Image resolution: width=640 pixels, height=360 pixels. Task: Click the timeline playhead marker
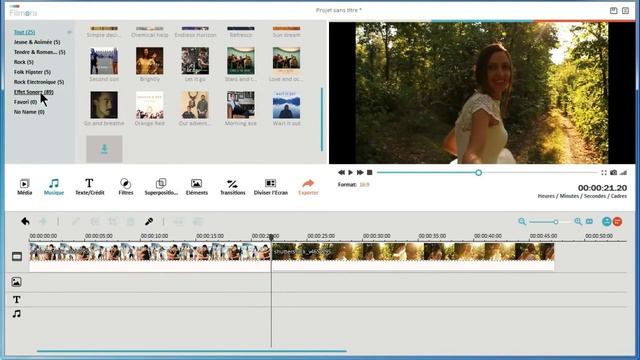tap(271, 238)
